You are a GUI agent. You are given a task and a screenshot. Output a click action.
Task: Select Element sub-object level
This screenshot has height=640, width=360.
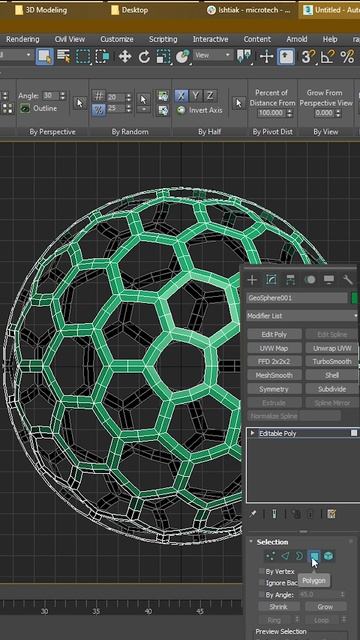[x=328, y=556]
